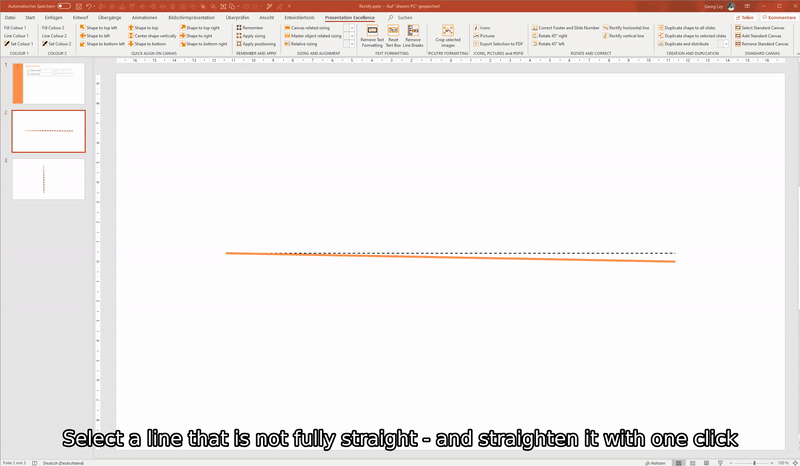
Task: Open dropdown beside Relative sizing
Action: pos(352,44)
